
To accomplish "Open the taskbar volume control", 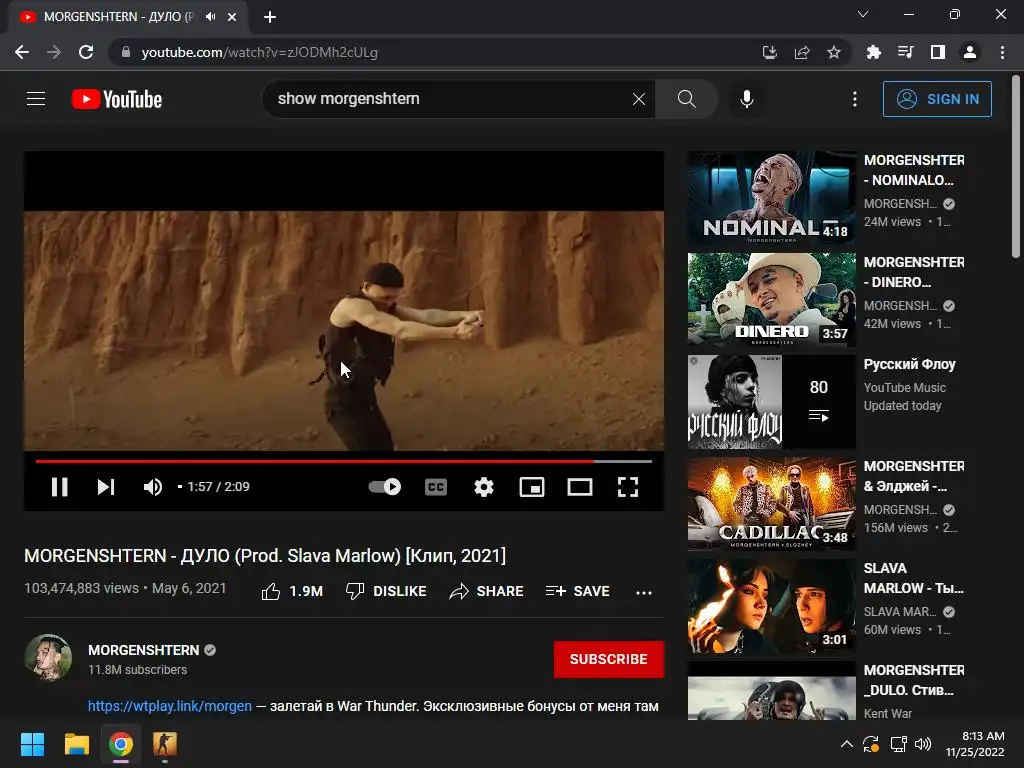I will [x=923, y=744].
